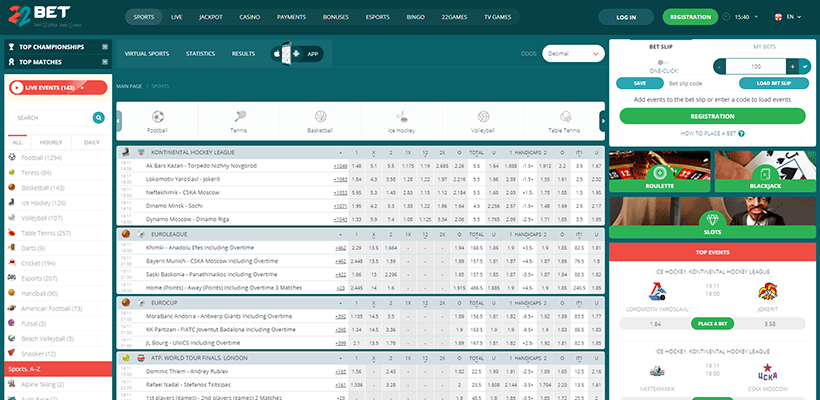Open the mobile APP download icons

point(297,53)
